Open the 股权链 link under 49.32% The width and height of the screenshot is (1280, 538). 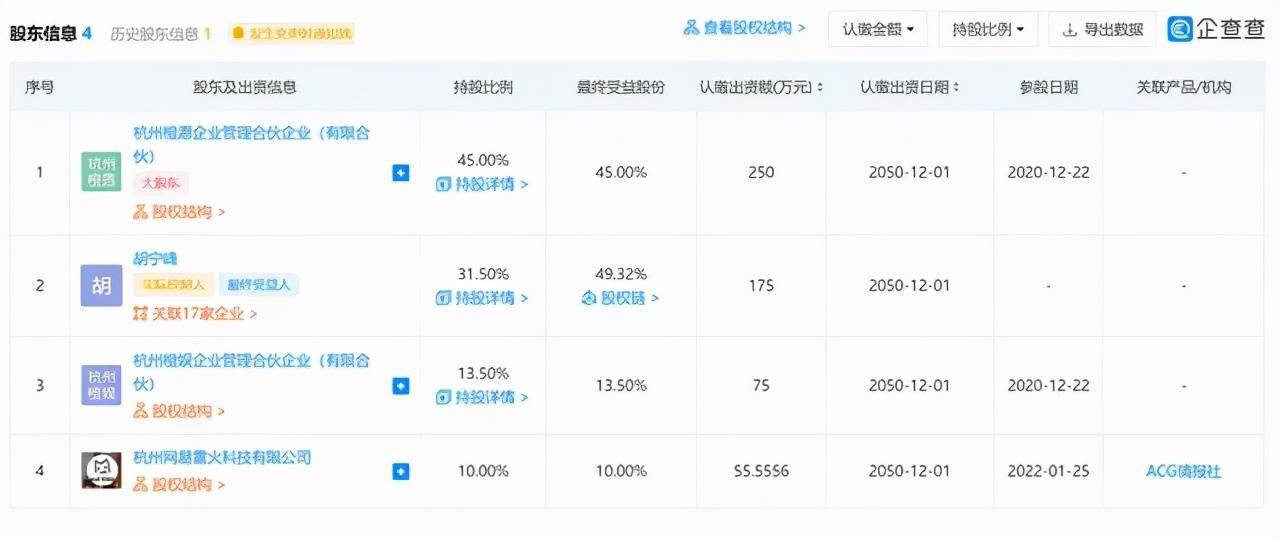(620, 298)
